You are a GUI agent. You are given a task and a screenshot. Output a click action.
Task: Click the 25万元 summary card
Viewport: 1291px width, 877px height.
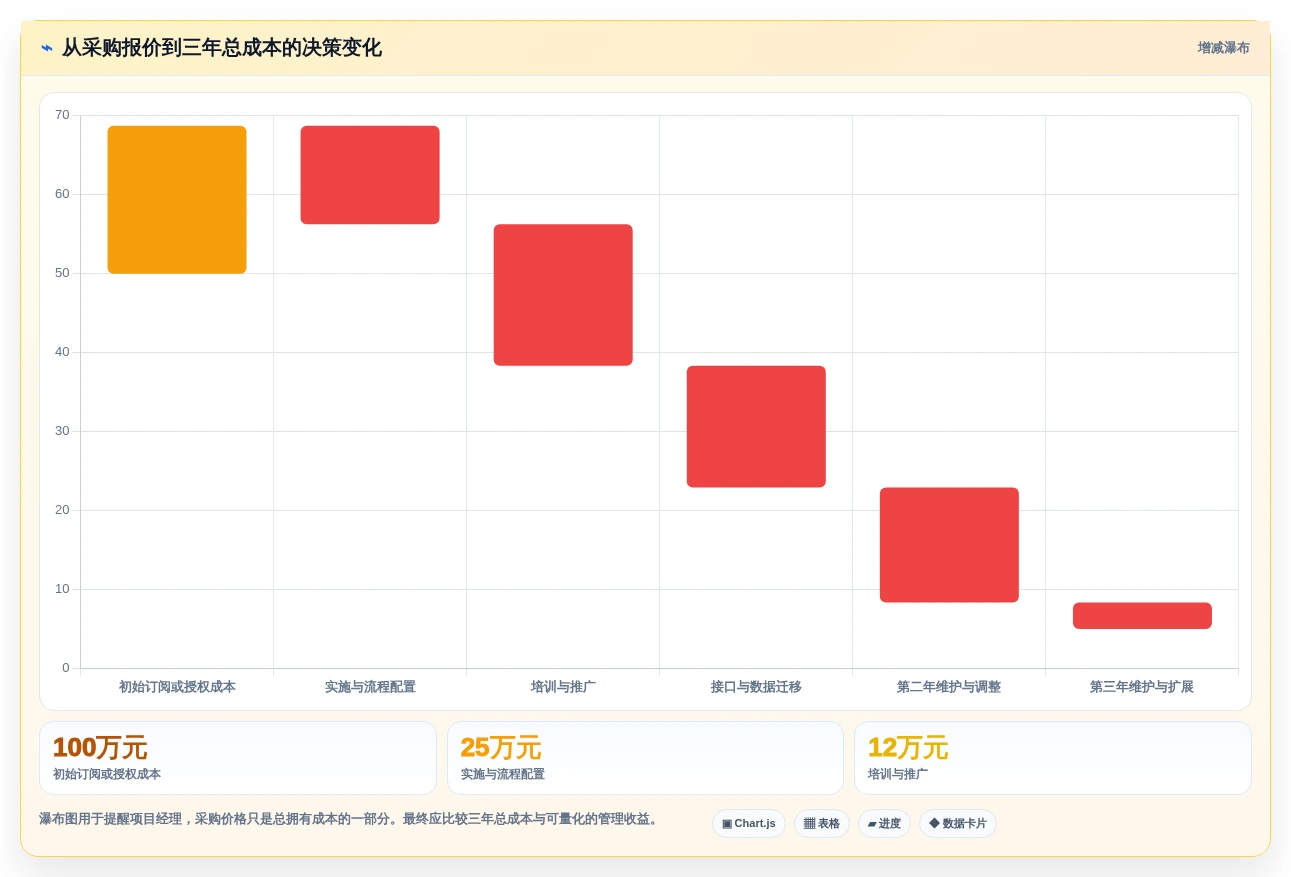[645, 758]
